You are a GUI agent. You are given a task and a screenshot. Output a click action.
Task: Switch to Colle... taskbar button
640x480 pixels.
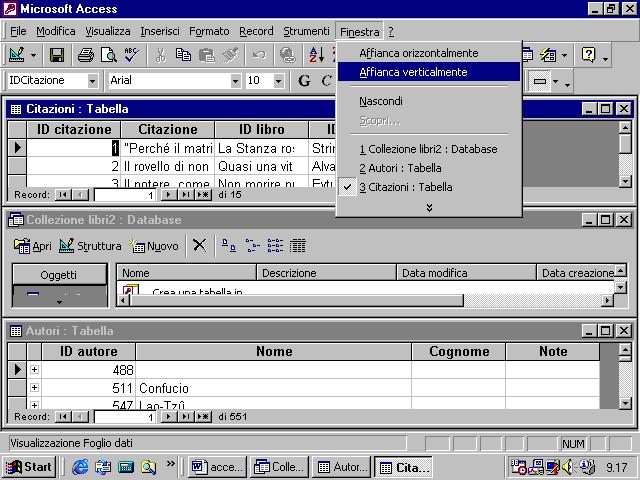(279, 467)
